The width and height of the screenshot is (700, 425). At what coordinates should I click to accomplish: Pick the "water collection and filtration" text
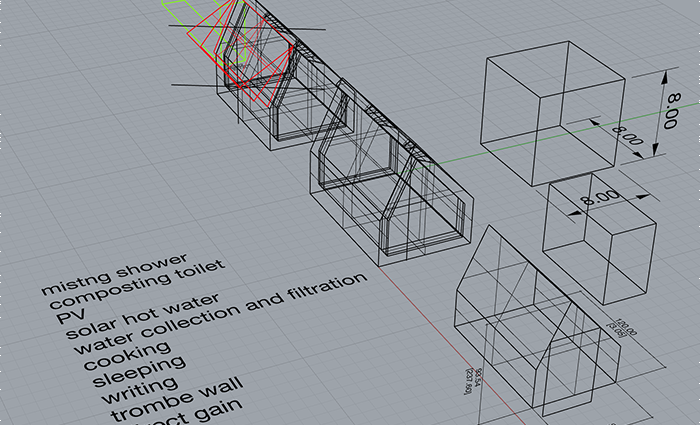pyautogui.click(x=221, y=313)
